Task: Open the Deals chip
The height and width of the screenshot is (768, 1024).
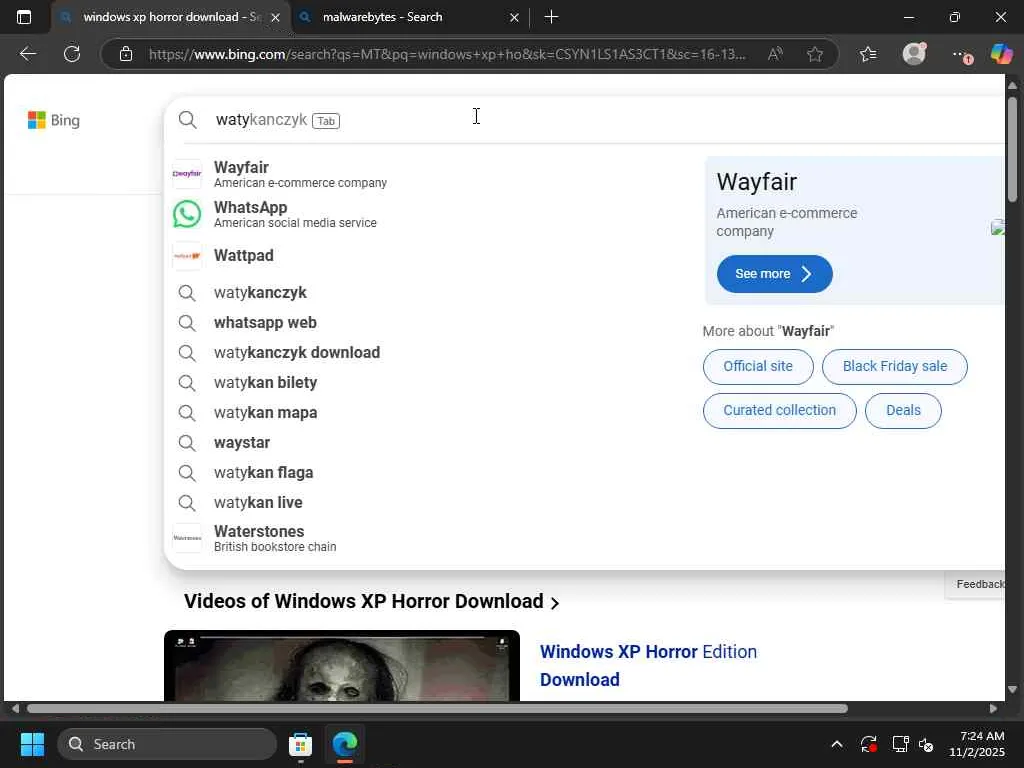Action: click(903, 411)
